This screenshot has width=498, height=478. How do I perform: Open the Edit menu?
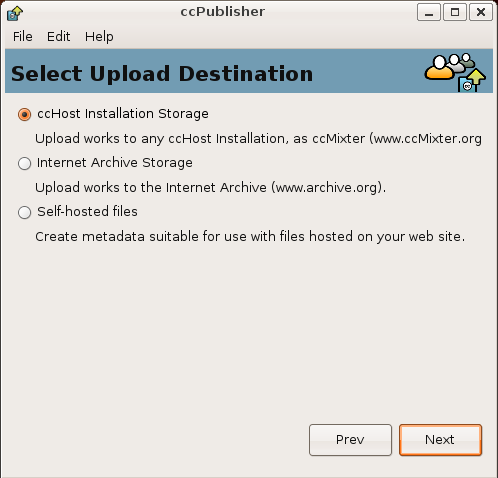click(58, 36)
